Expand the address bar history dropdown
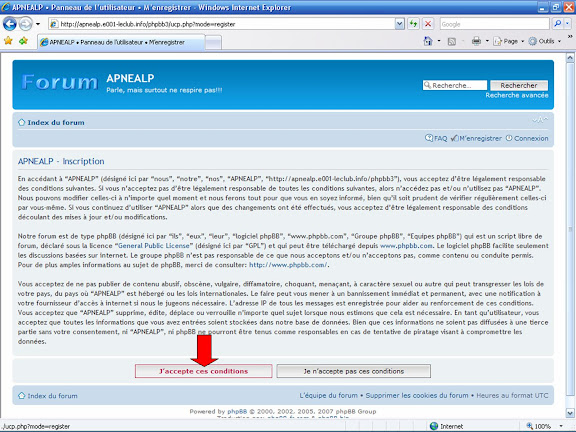This screenshot has width=576, height=432. tap(400, 24)
